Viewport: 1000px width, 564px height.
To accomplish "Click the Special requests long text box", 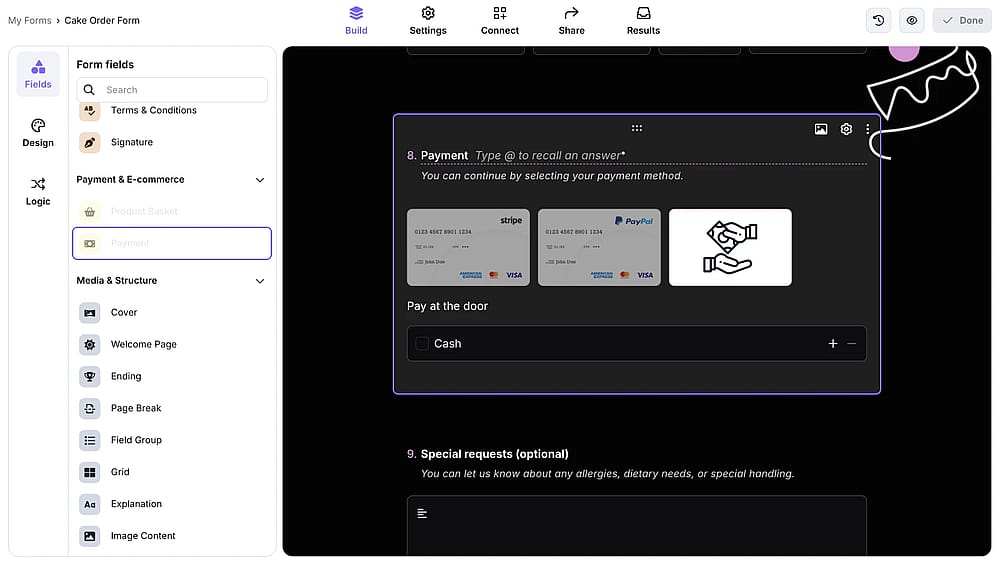I will click(636, 525).
